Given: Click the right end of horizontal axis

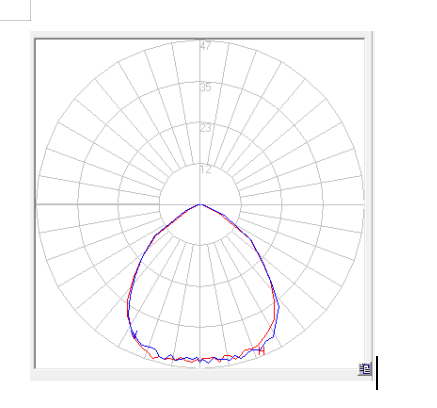Looking at the screenshot, I should pos(361,204).
